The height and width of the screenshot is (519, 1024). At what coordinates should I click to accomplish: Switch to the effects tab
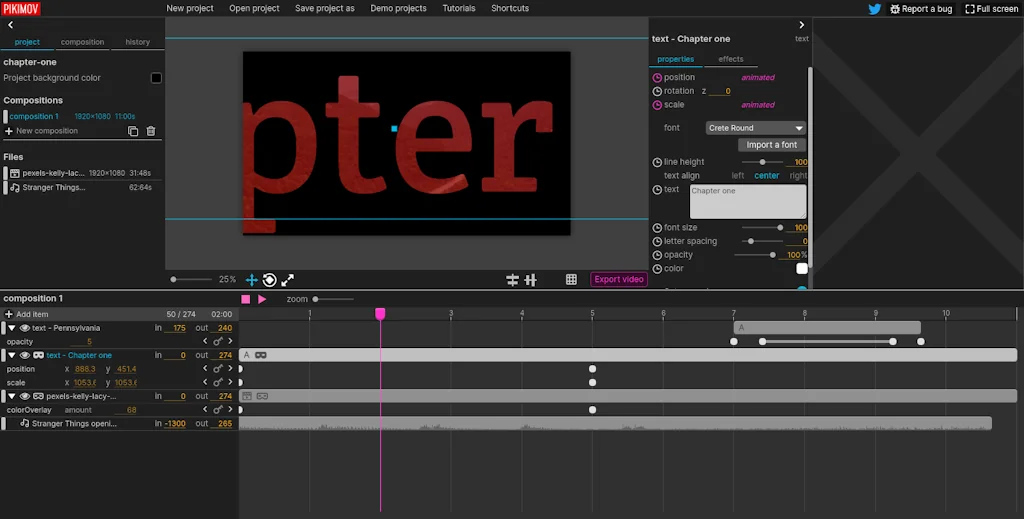click(730, 59)
